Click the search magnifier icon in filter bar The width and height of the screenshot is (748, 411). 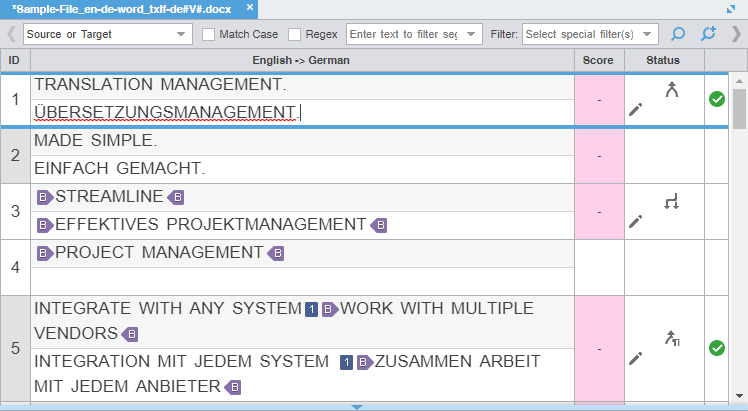pos(678,34)
